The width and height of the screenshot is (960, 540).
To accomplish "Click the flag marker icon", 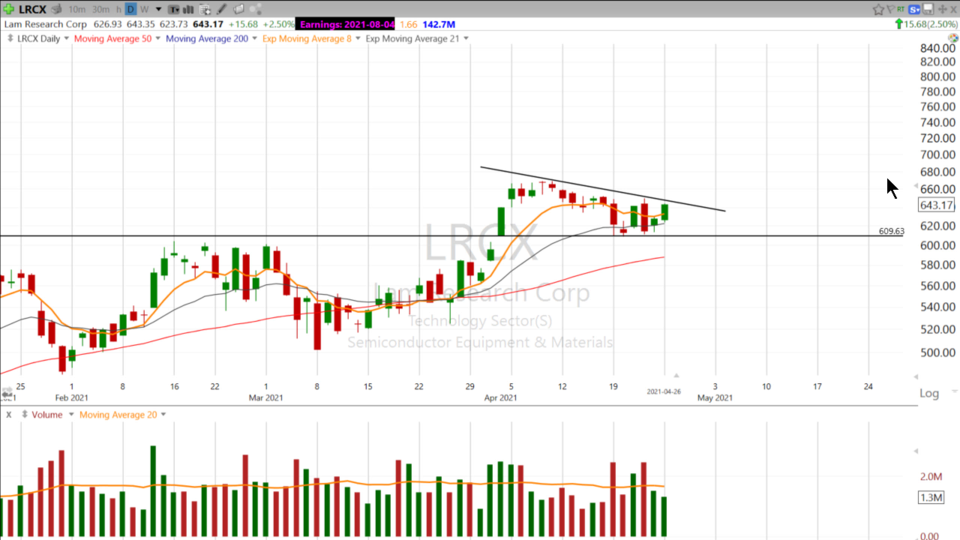I will tap(890, 9).
